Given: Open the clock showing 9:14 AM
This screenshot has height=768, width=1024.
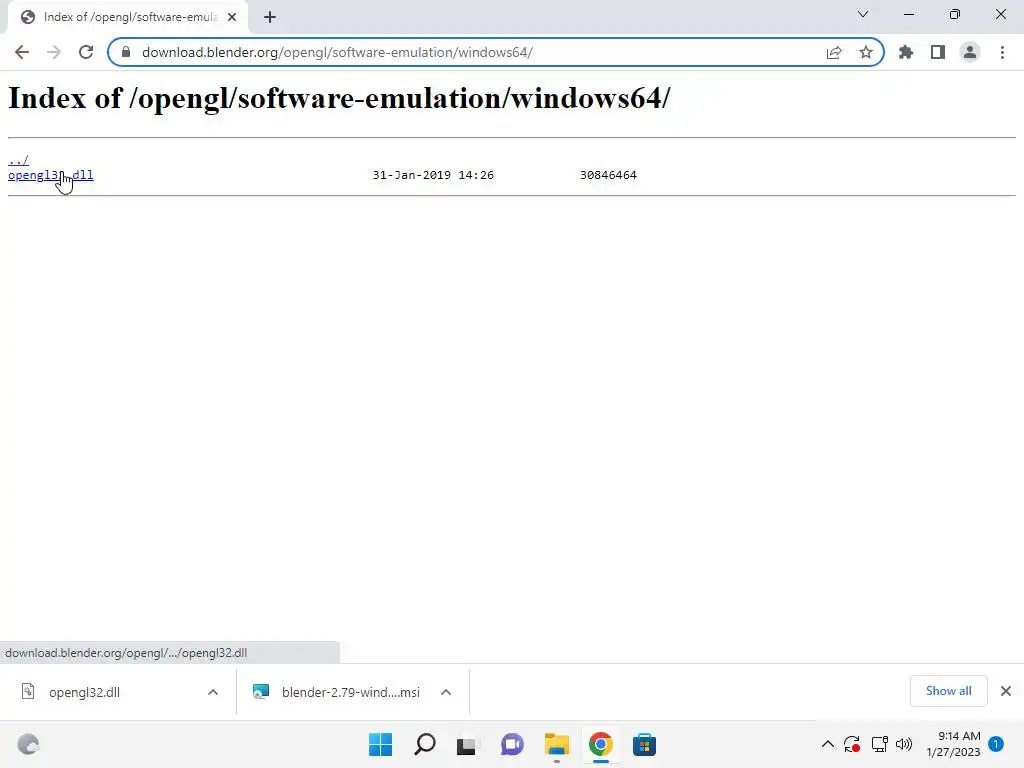Looking at the screenshot, I should [x=953, y=744].
